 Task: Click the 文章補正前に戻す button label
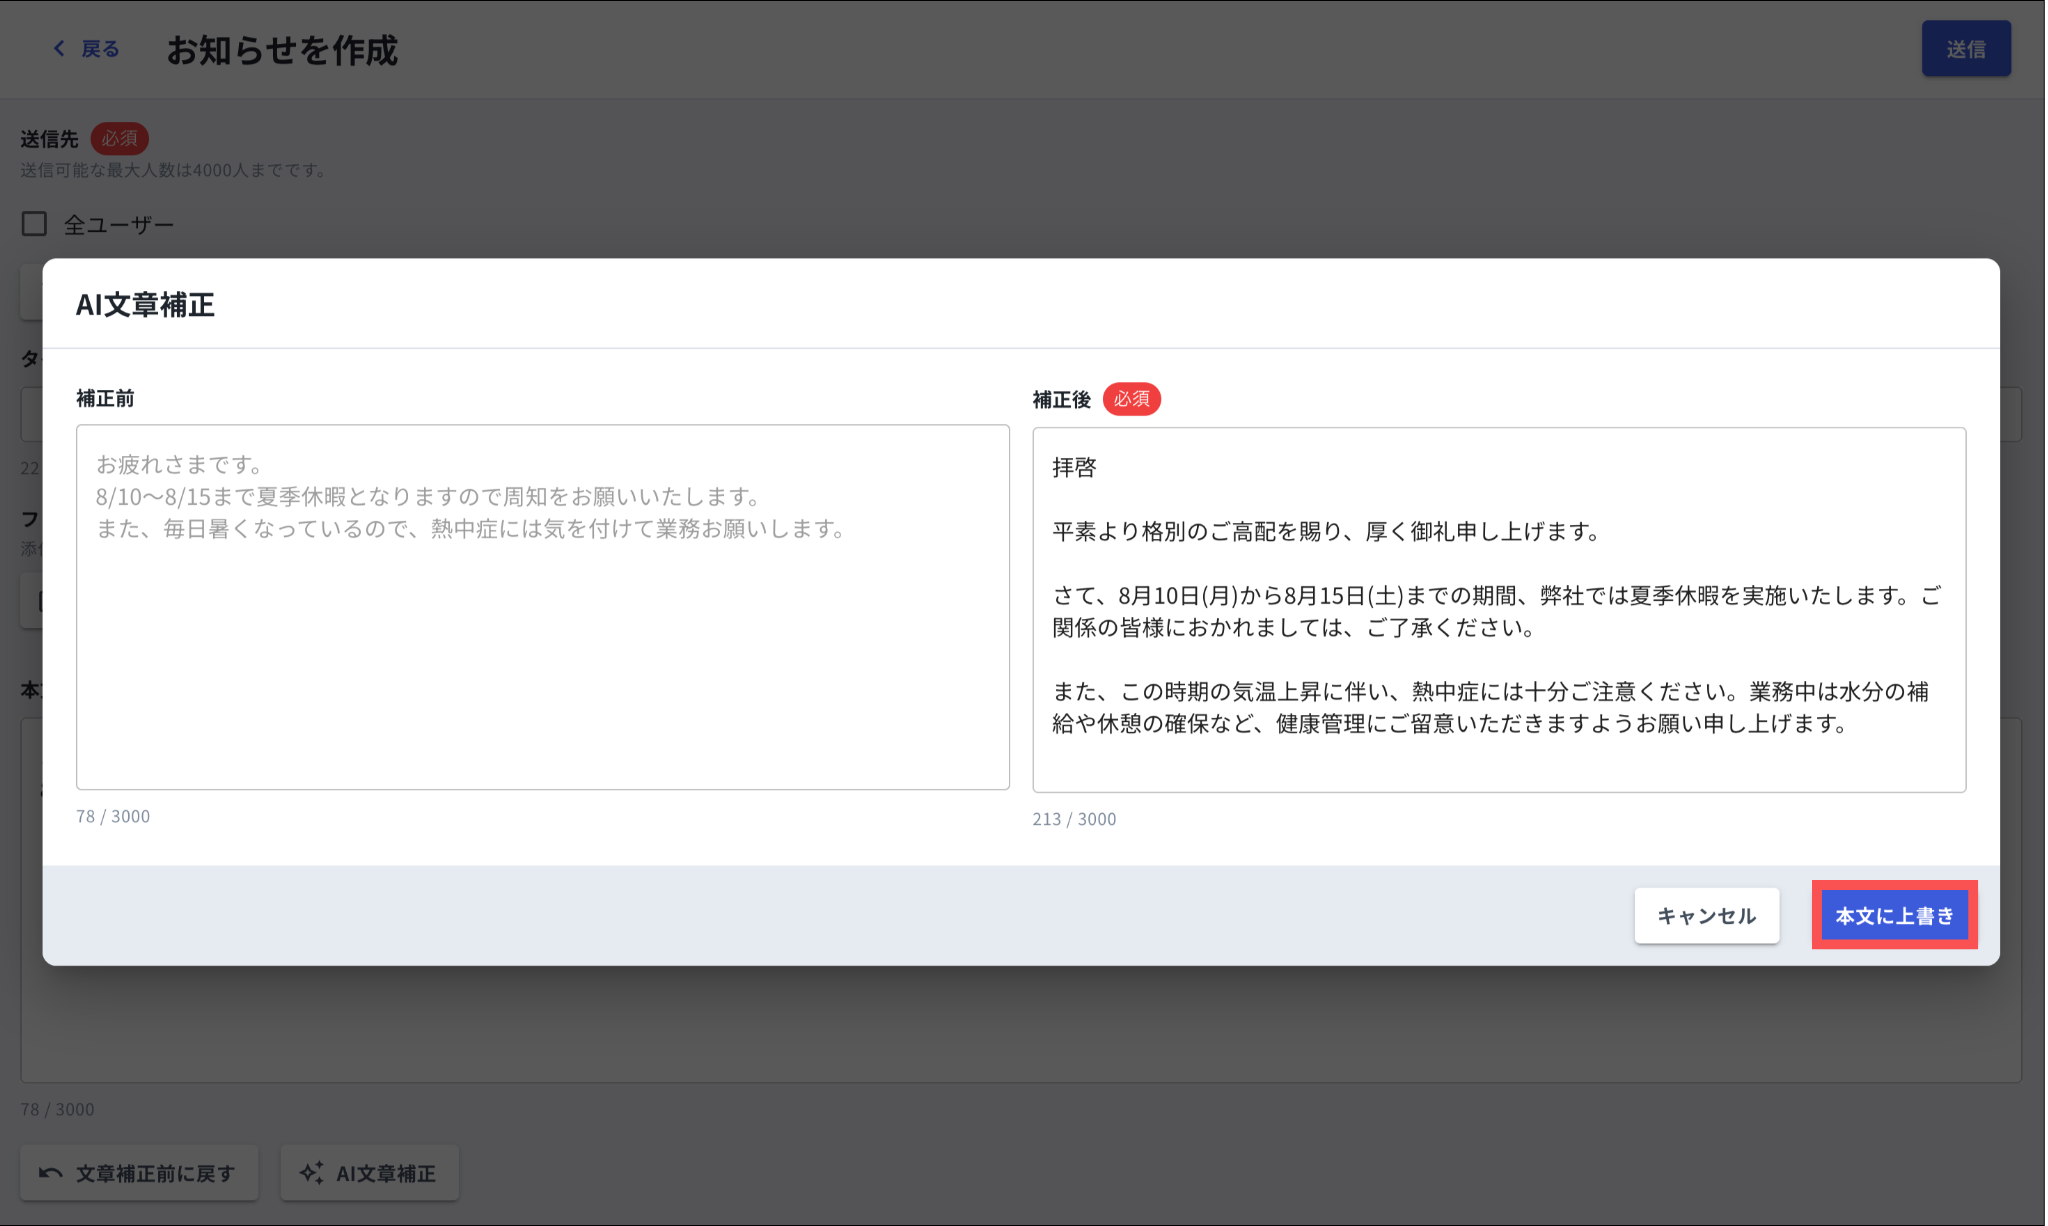[x=156, y=1173]
